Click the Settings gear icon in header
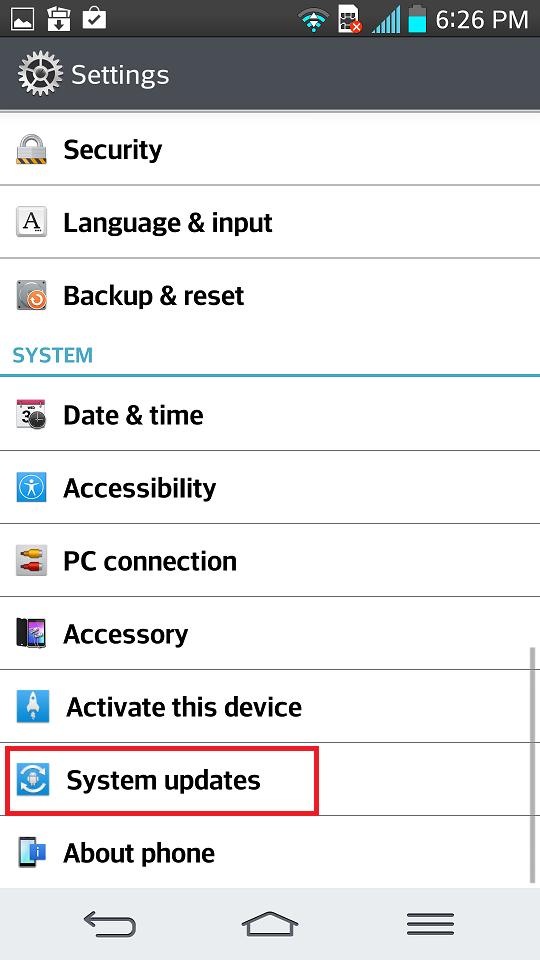 [x=40, y=74]
